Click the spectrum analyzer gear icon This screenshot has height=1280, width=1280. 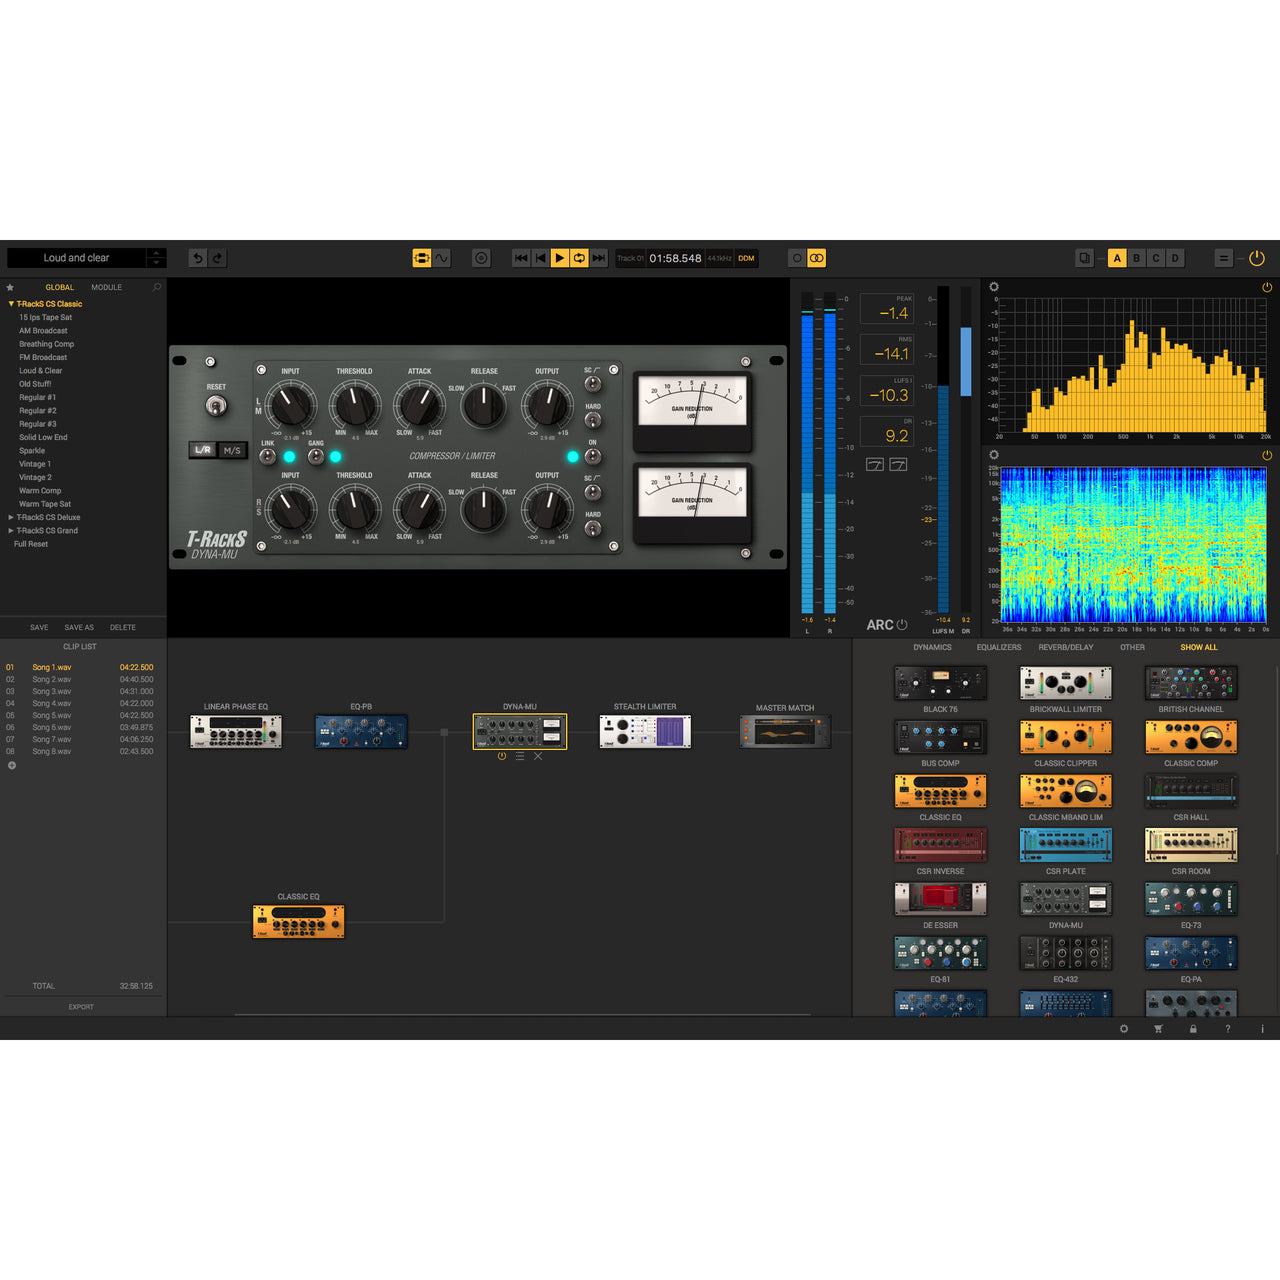[x=994, y=287]
